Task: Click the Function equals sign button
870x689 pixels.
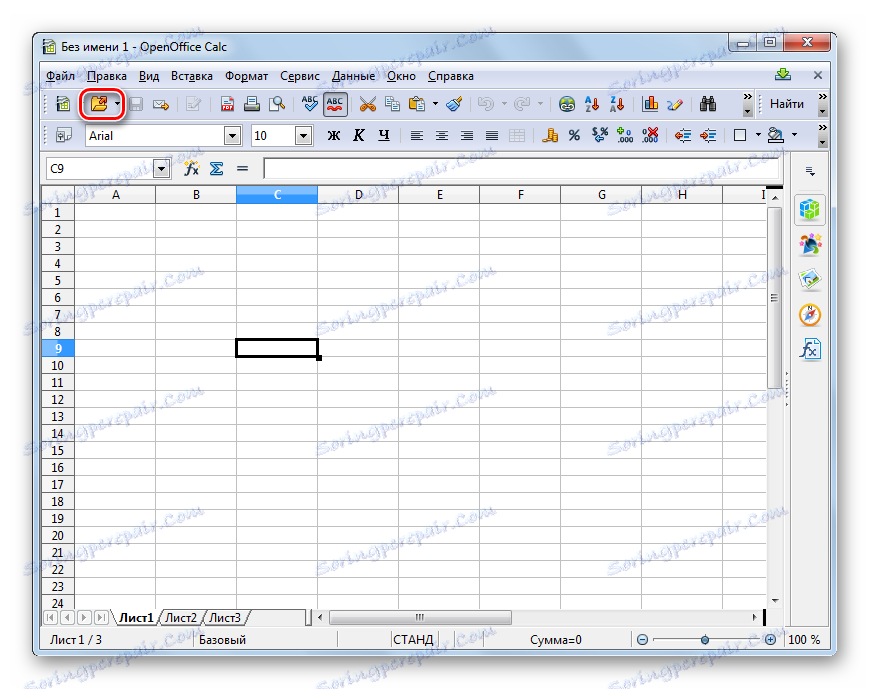Action: [242, 169]
